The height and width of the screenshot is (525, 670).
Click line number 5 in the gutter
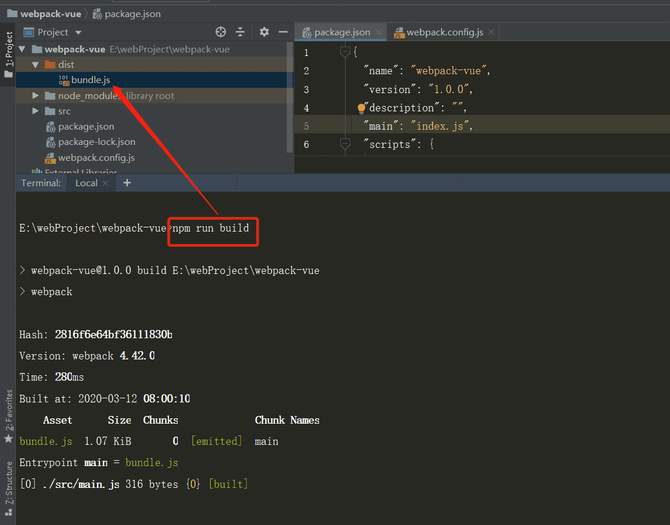(306, 126)
